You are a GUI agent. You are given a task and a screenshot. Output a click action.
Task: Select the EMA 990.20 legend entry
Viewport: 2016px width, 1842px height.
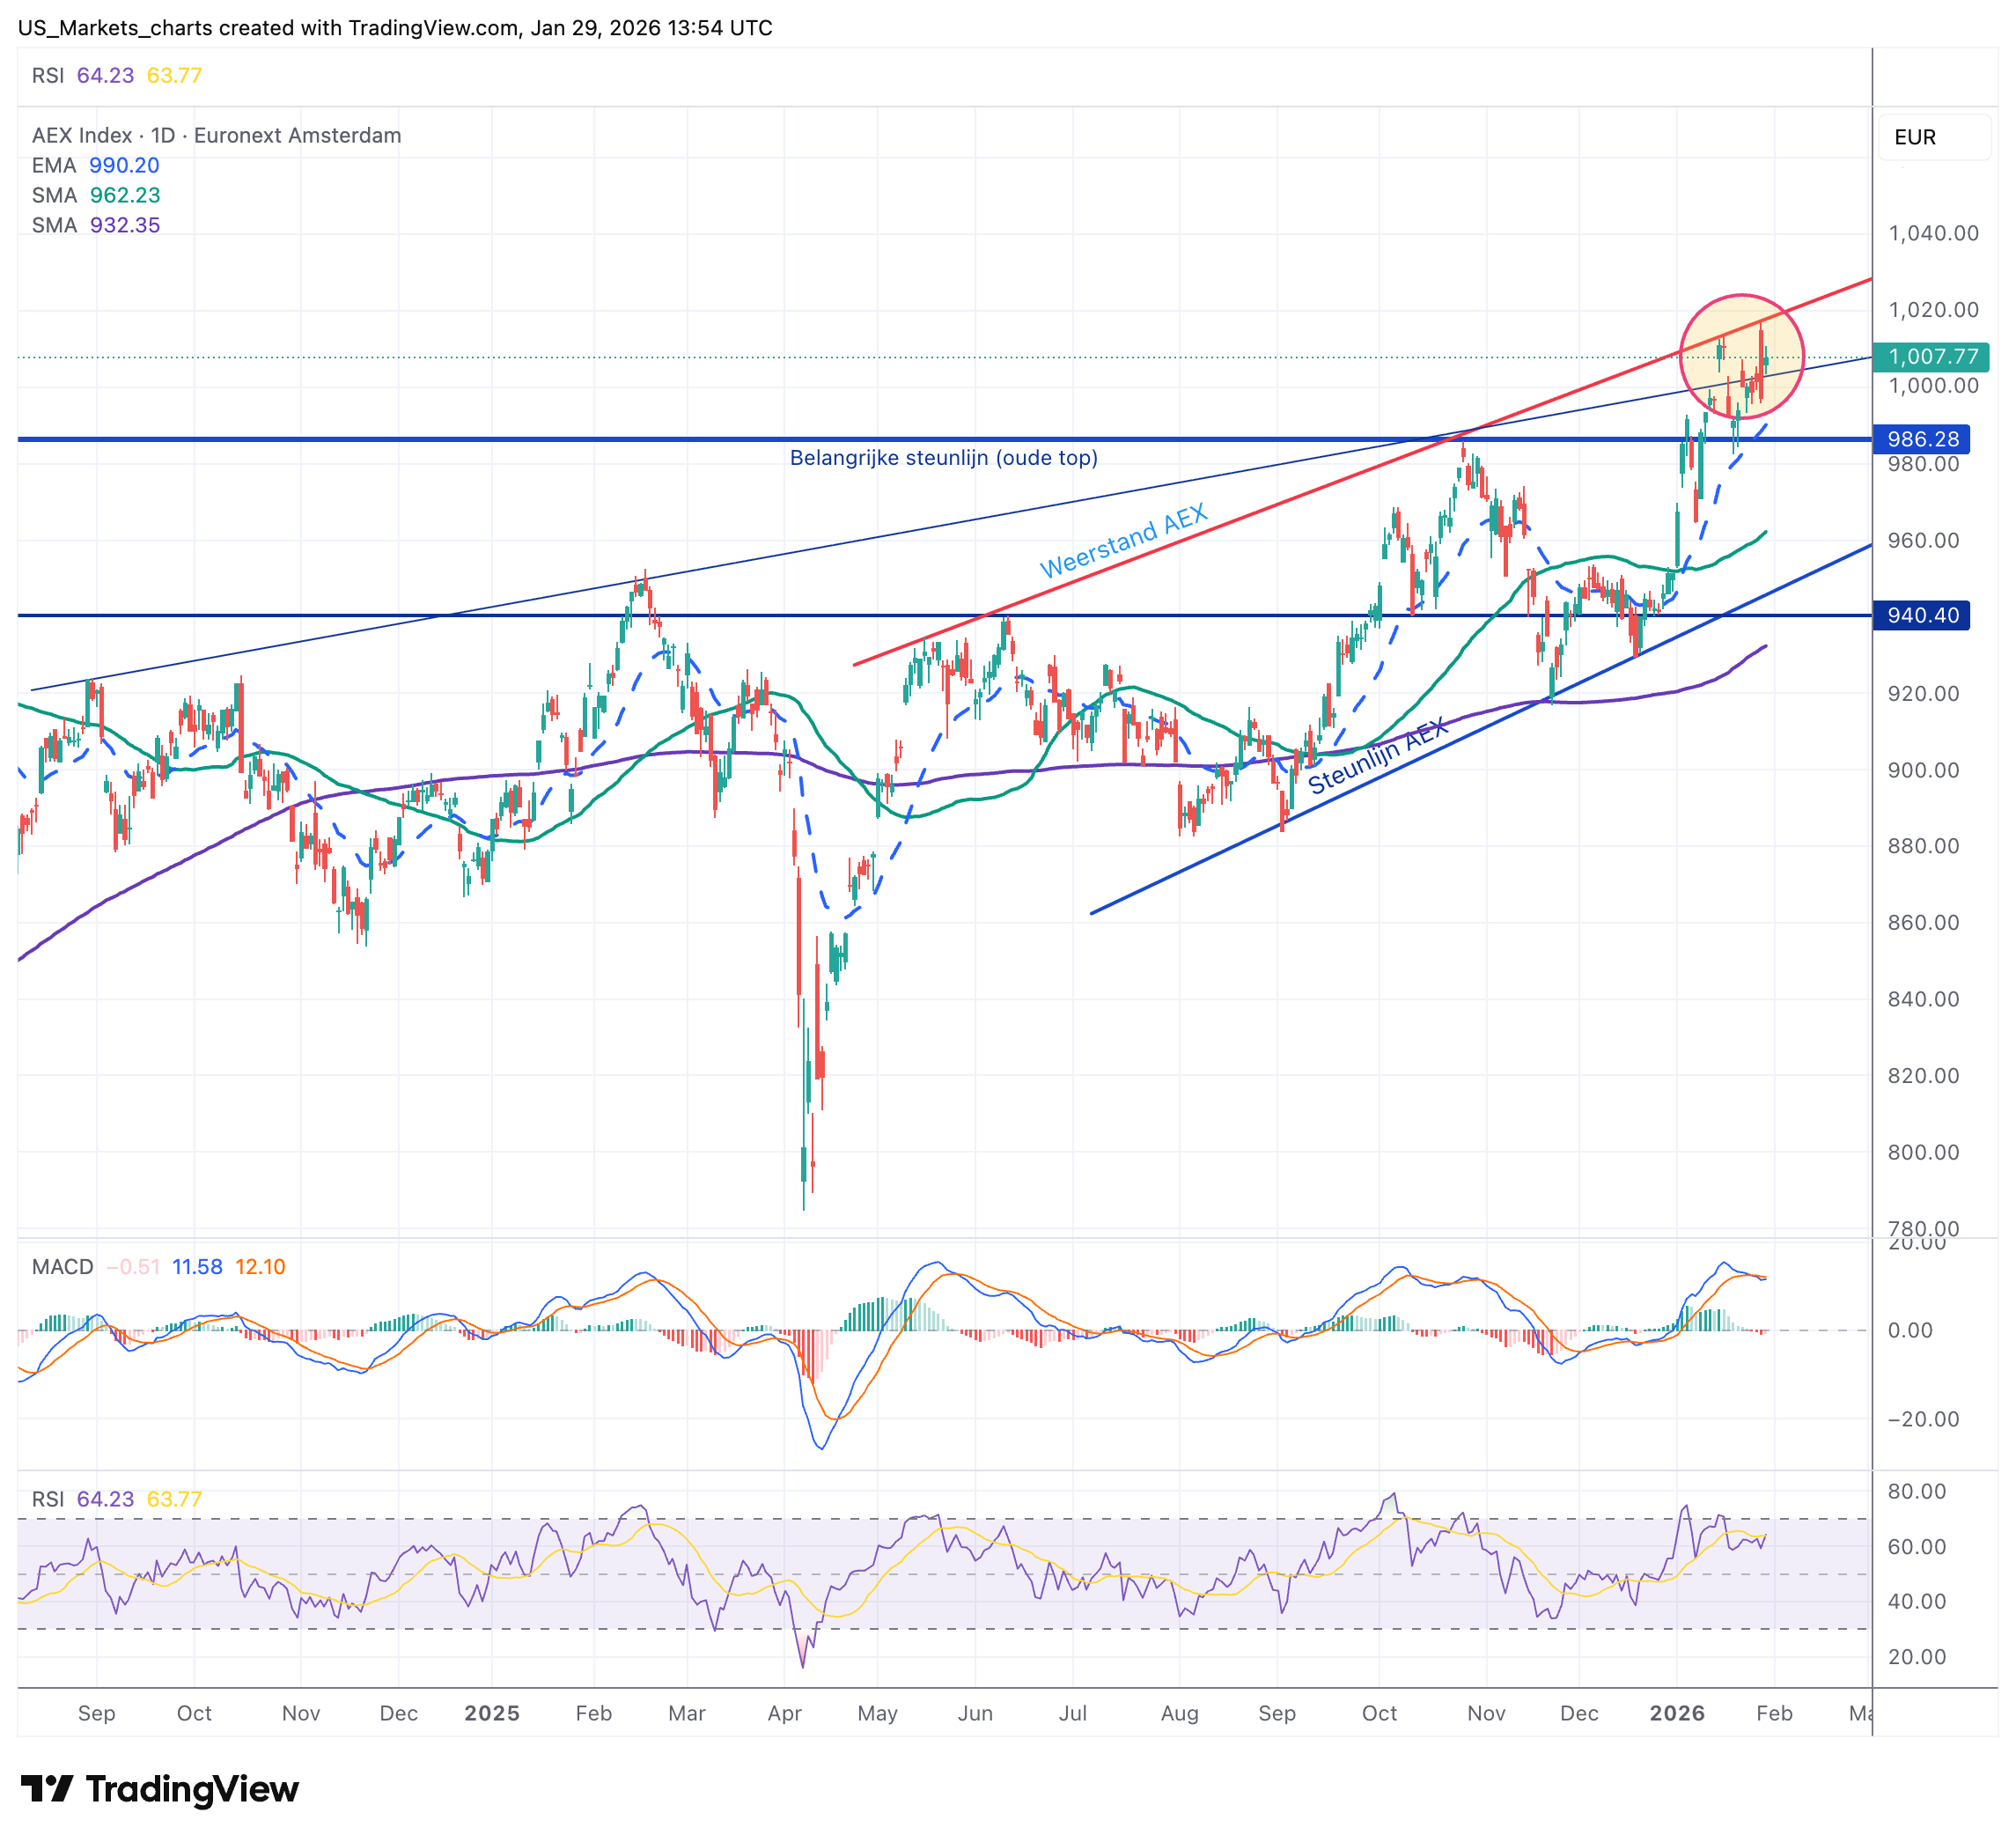[x=96, y=165]
